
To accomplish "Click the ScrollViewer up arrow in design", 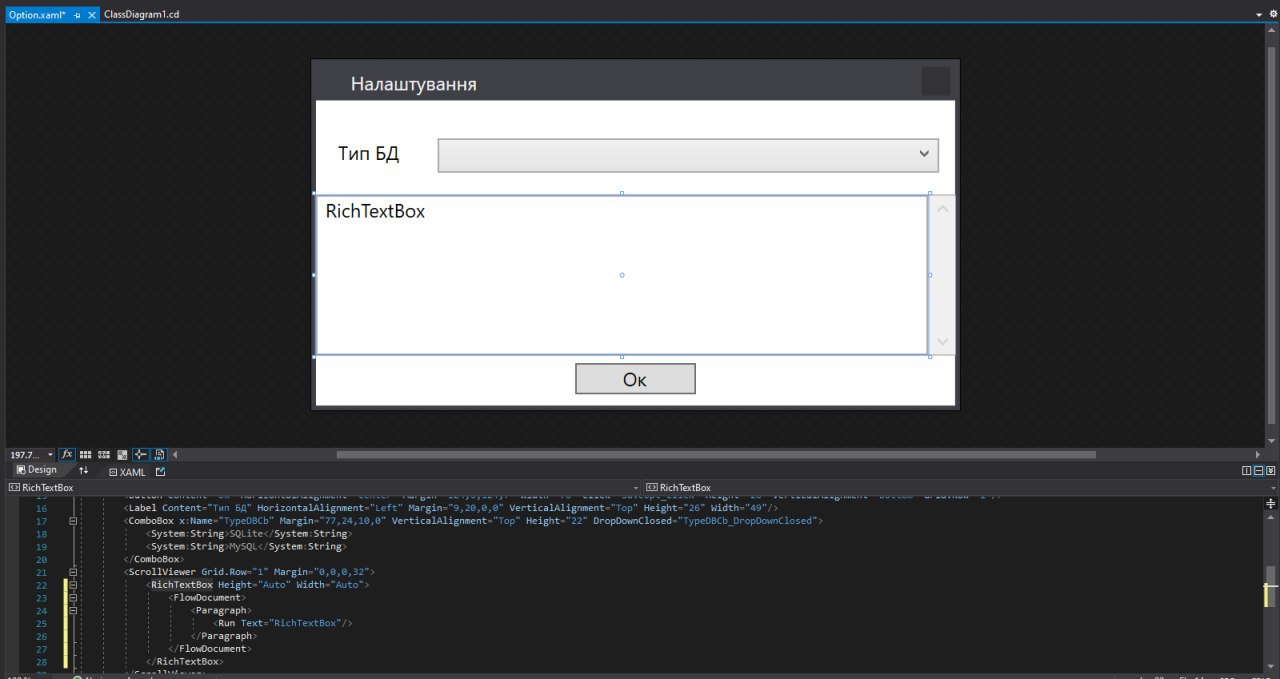I will click(942, 208).
